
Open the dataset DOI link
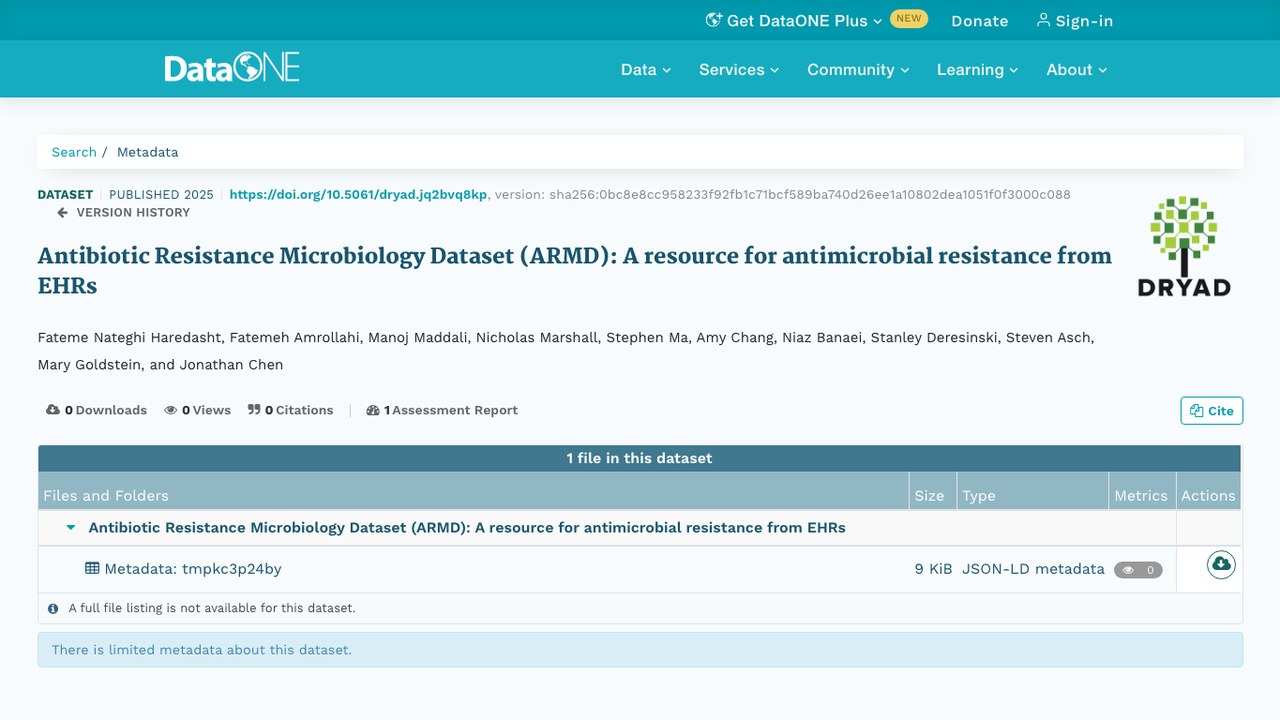pos(358,194)
